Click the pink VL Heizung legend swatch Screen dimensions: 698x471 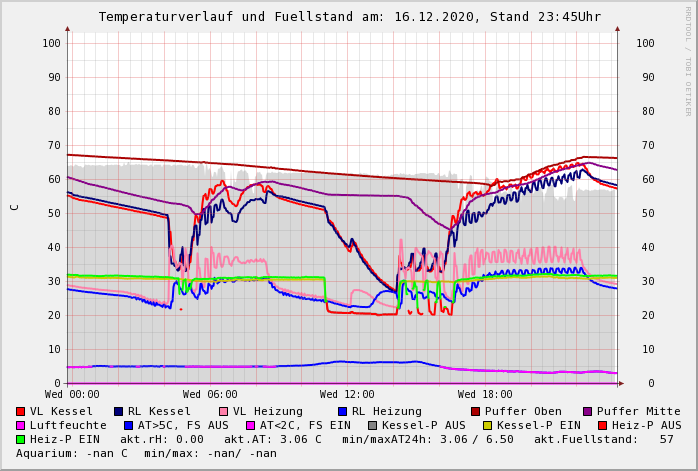click(x=223, y=412)
